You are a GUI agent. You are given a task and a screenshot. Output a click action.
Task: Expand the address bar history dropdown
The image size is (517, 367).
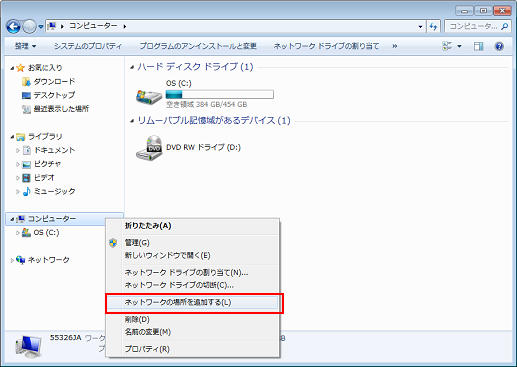click(420, 26)
